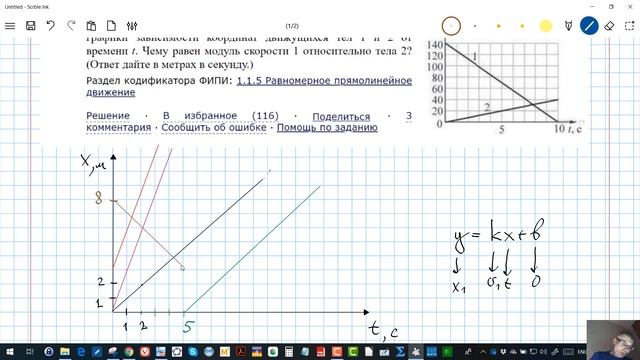Select the Eraser tool

[609, 26]
